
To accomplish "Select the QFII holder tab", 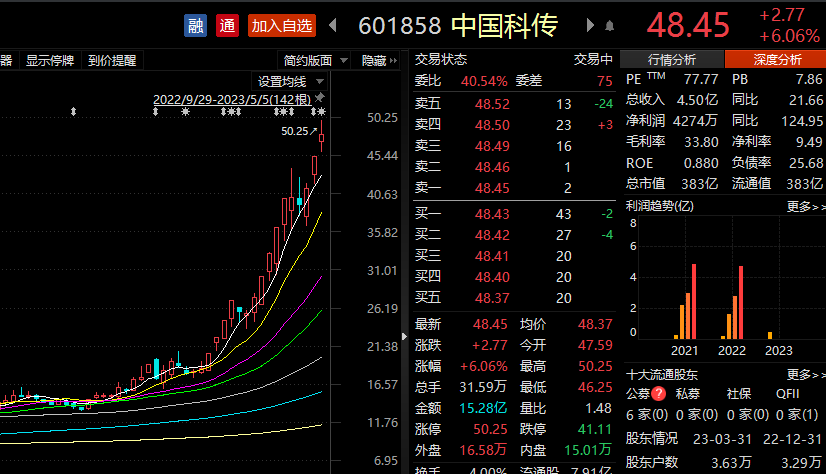I will point(788,393).
